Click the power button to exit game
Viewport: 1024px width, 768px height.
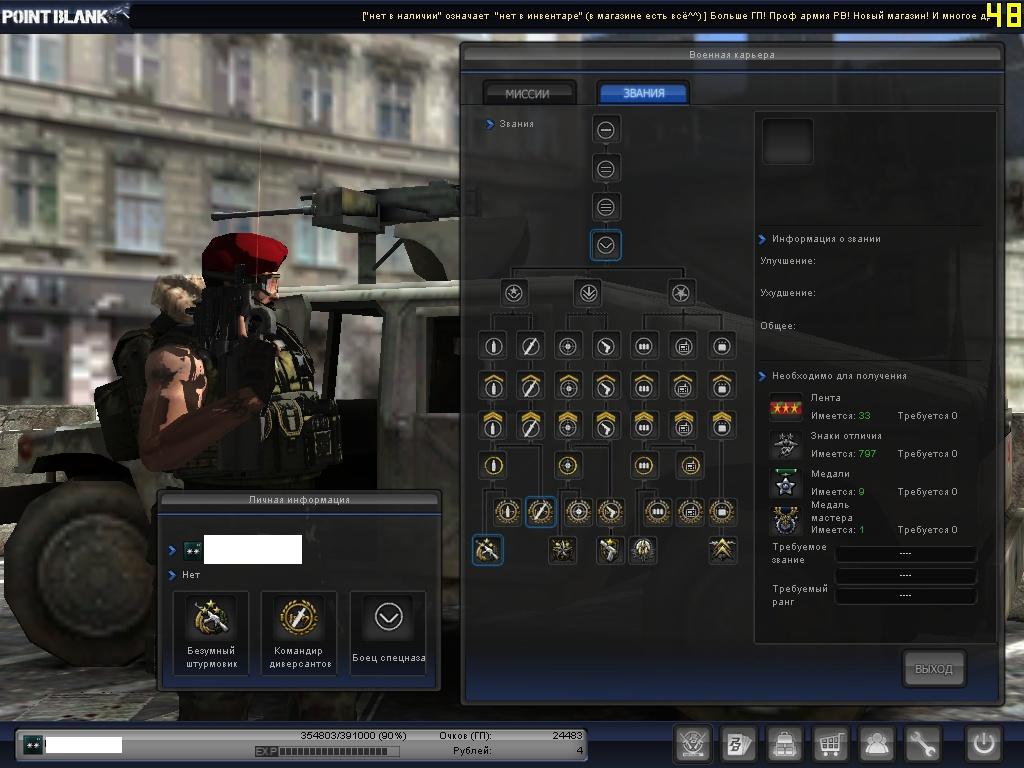point(983,744)
